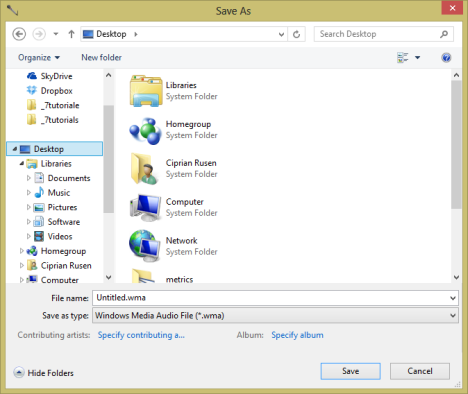Click the Sound Recorder microphone title icon
This screenshot has height=394, width=468.
[12, 10]
